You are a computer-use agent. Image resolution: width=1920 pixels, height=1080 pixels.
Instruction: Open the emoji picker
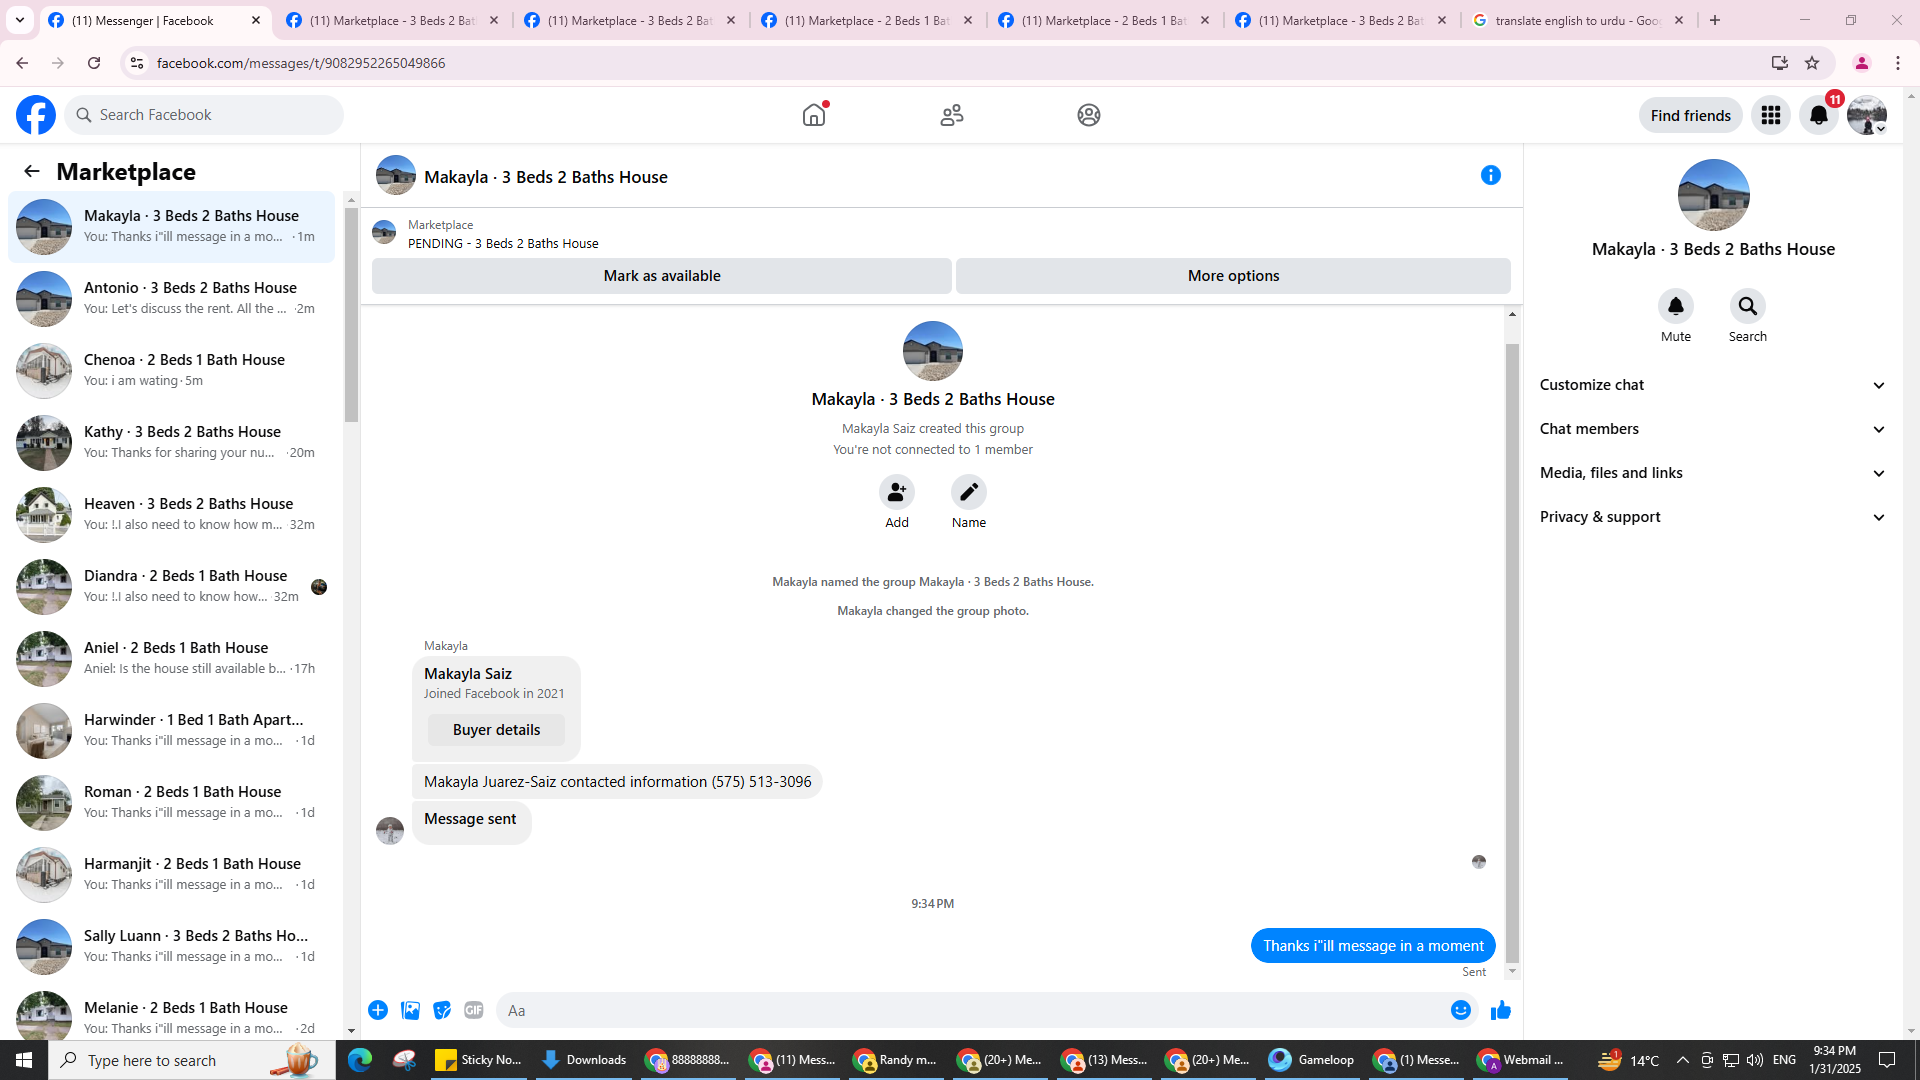pos(1461,1010)
